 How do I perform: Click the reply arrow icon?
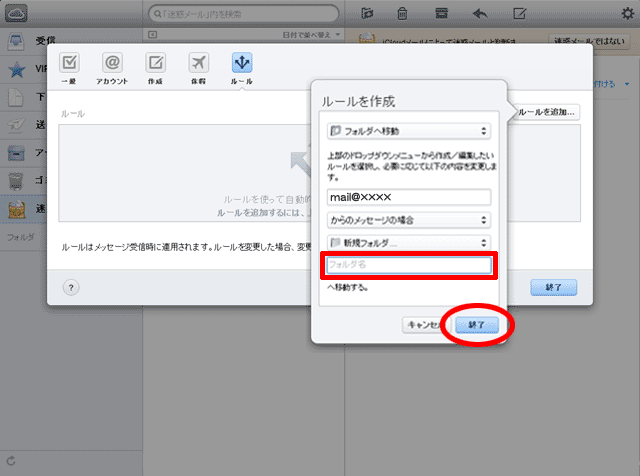(480, 13)
